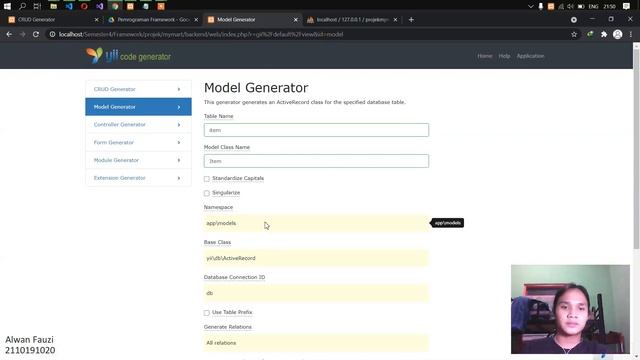640x360 pixels.
Task: Open Help in the top navigation
Action: [504, 56]
